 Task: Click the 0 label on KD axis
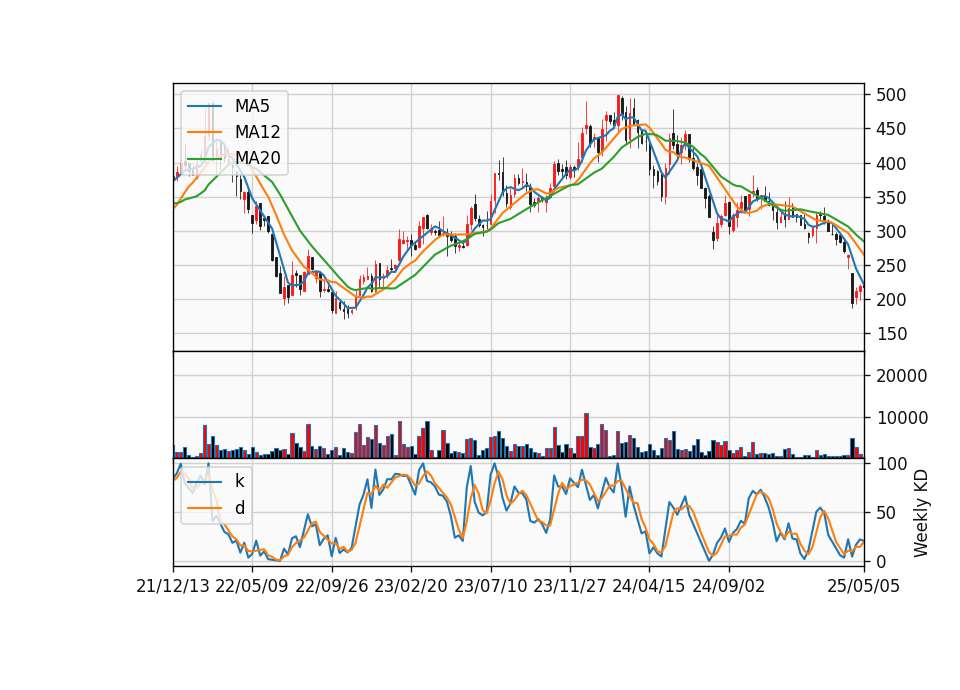pos(881,561)
